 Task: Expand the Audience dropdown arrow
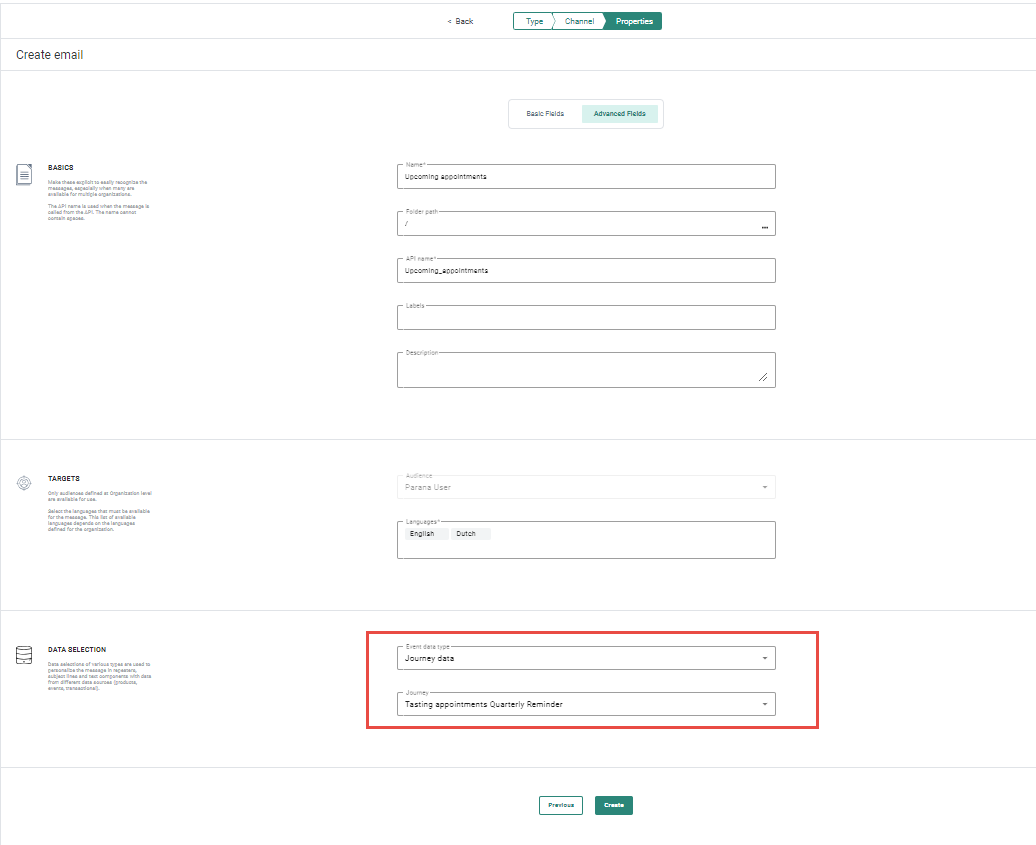[764, 488]
